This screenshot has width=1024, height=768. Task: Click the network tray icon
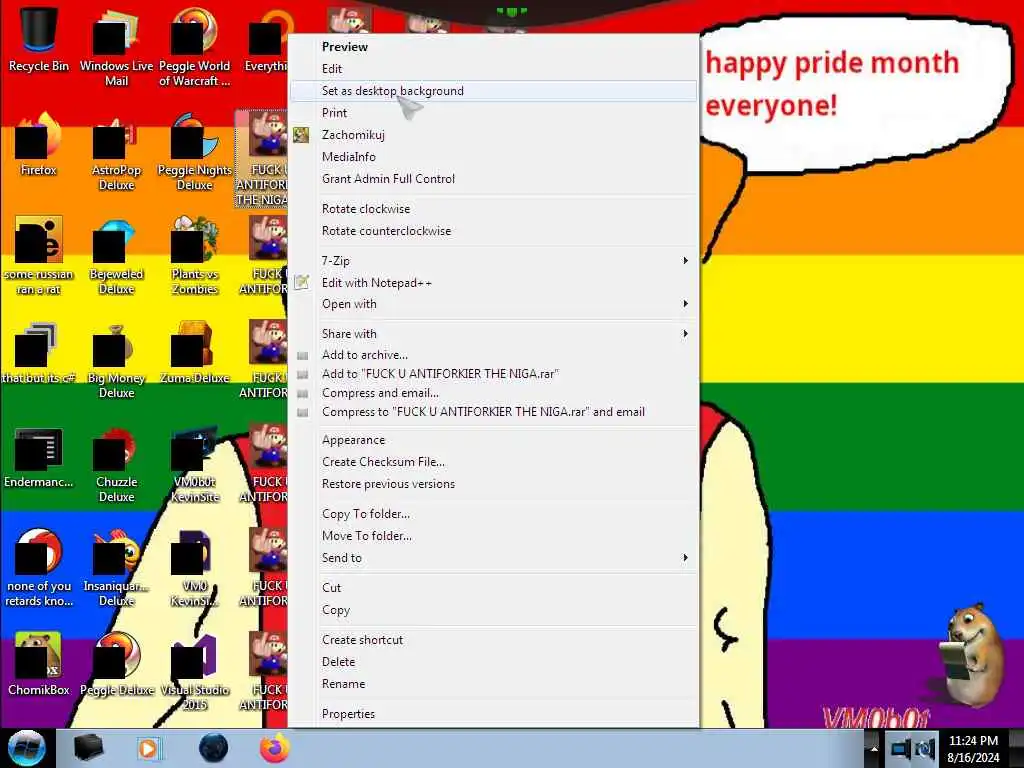click(x=901, y=748)
